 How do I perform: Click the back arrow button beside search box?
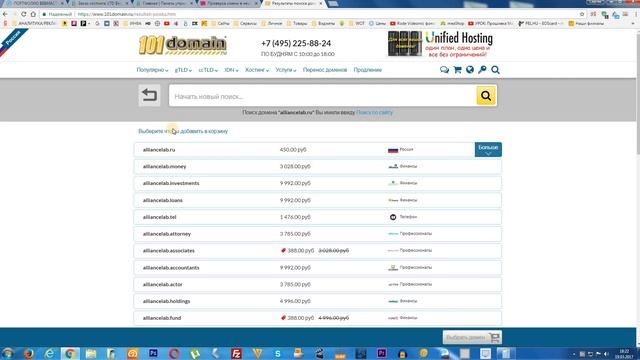149,96
